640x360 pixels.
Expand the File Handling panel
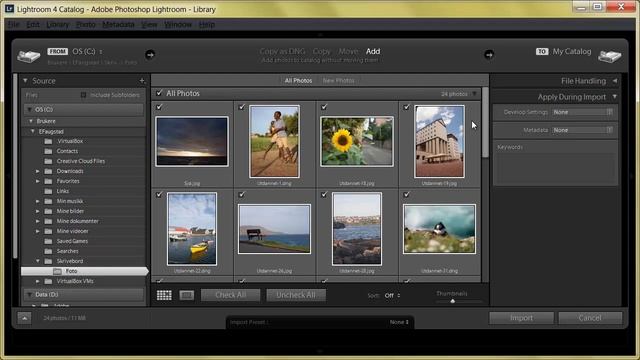pyautogui.click(x=615, y=81)
